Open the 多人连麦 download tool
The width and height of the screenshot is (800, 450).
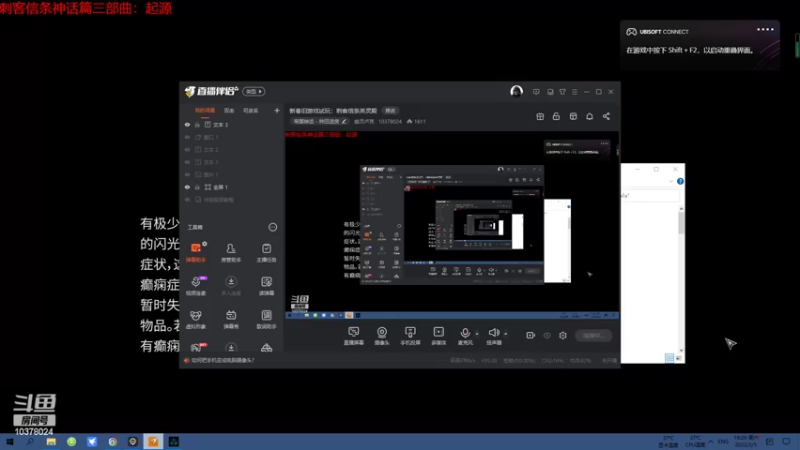(x=231, y=285)
